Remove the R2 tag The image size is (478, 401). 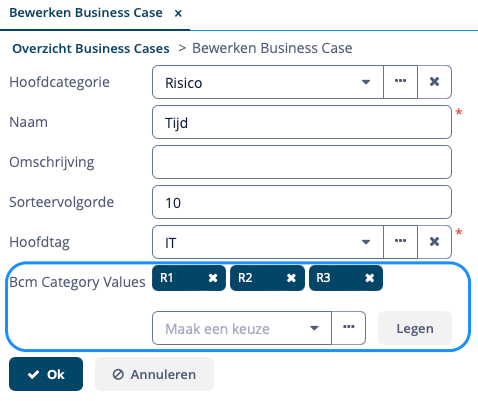(291, 278)
